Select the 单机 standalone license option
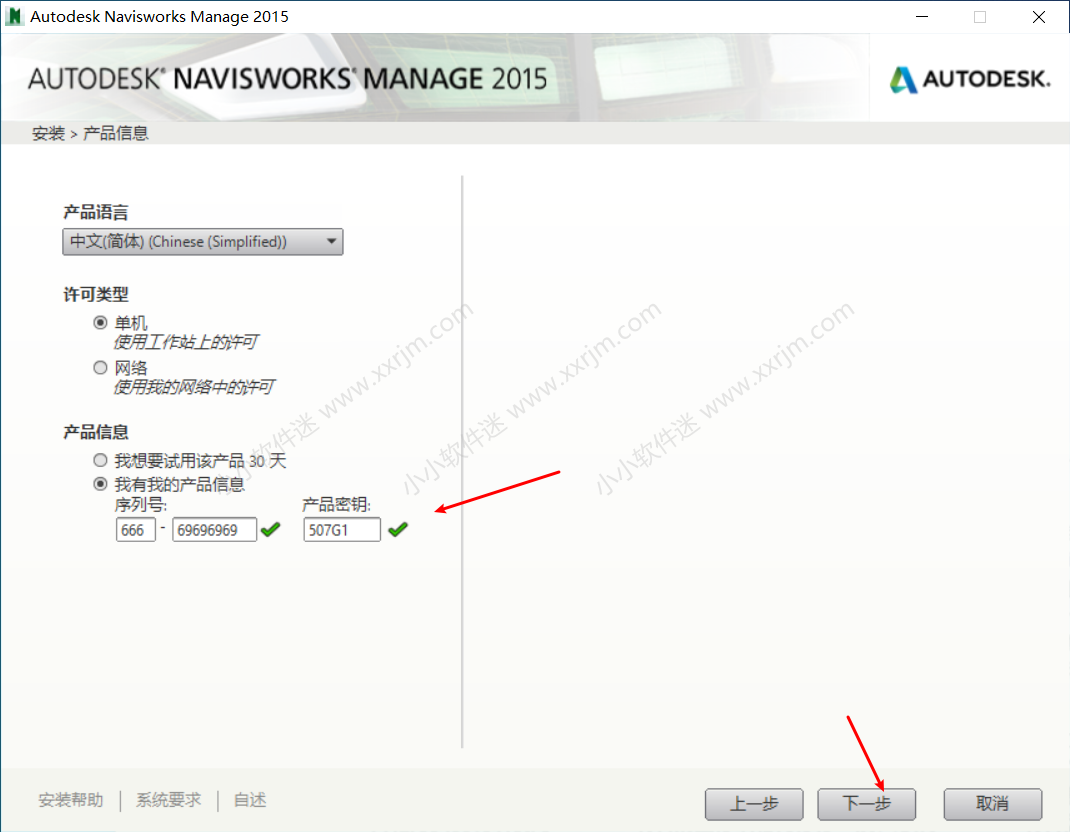This screenshot has width=1070, height=832. [100, 323]
